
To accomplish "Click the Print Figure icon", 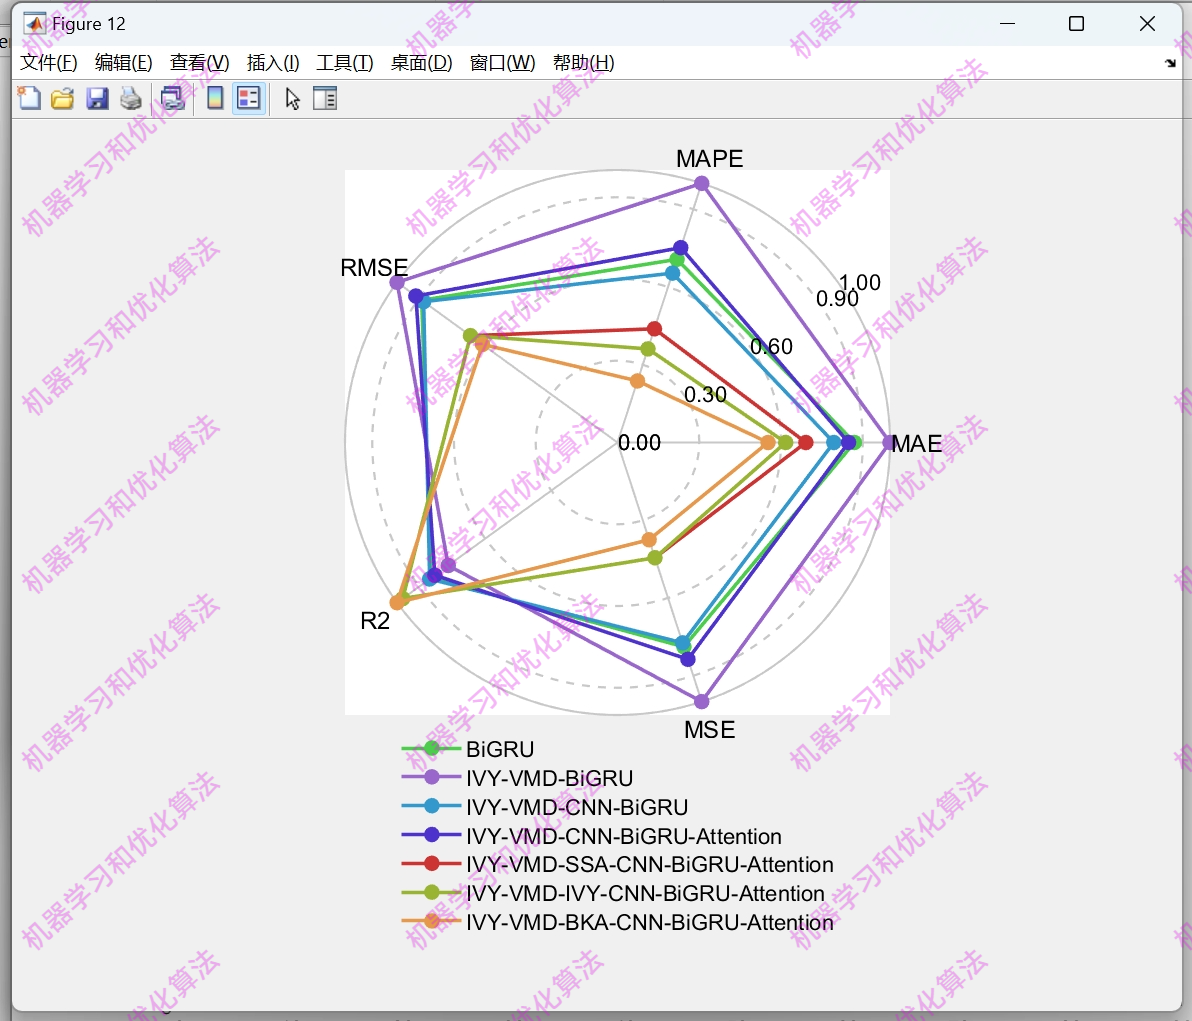I will coord(131,98).
